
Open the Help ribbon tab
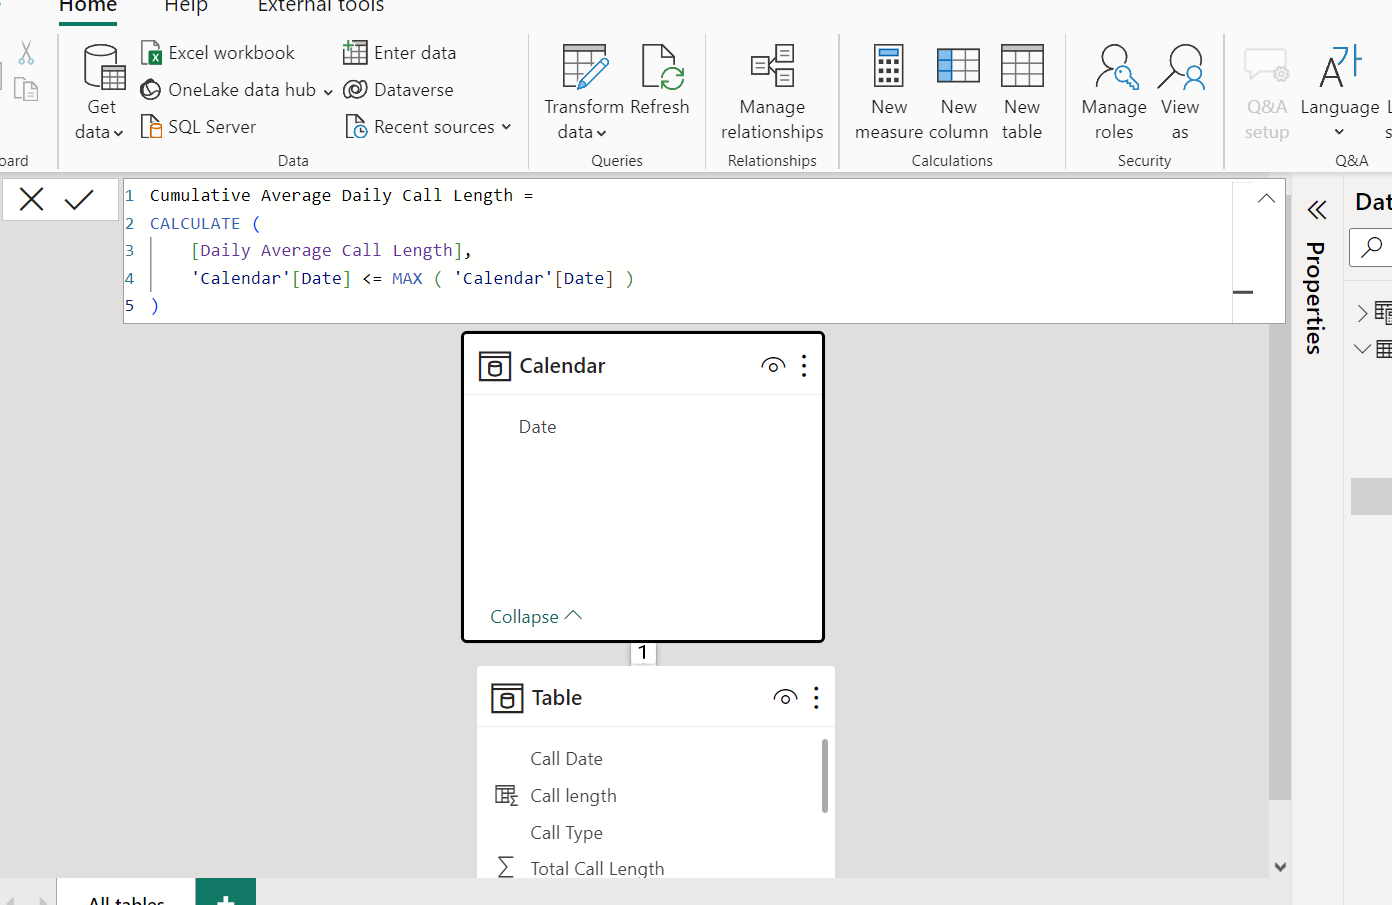pos(186,6)
